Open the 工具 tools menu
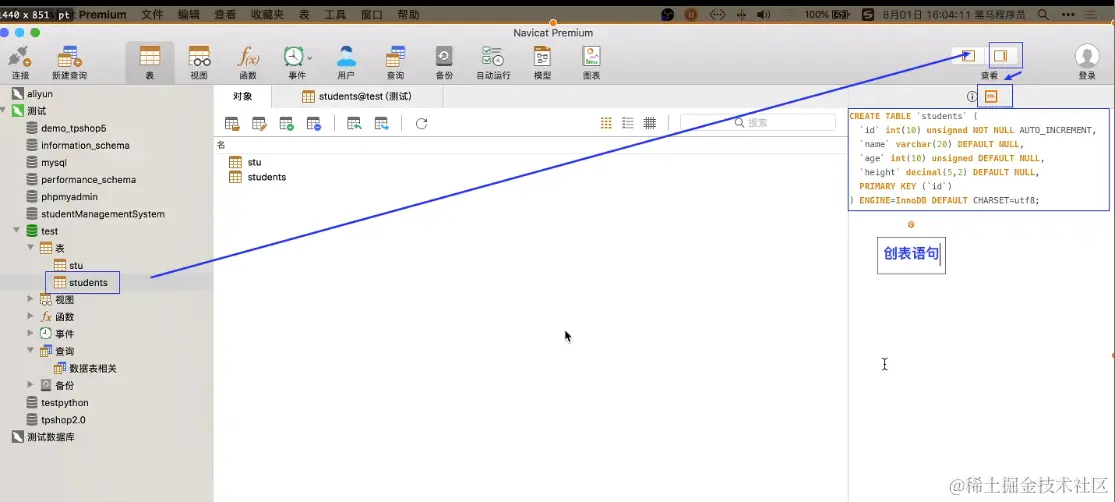The width and height of the screenshot is (1115, 502). point(335,14)
